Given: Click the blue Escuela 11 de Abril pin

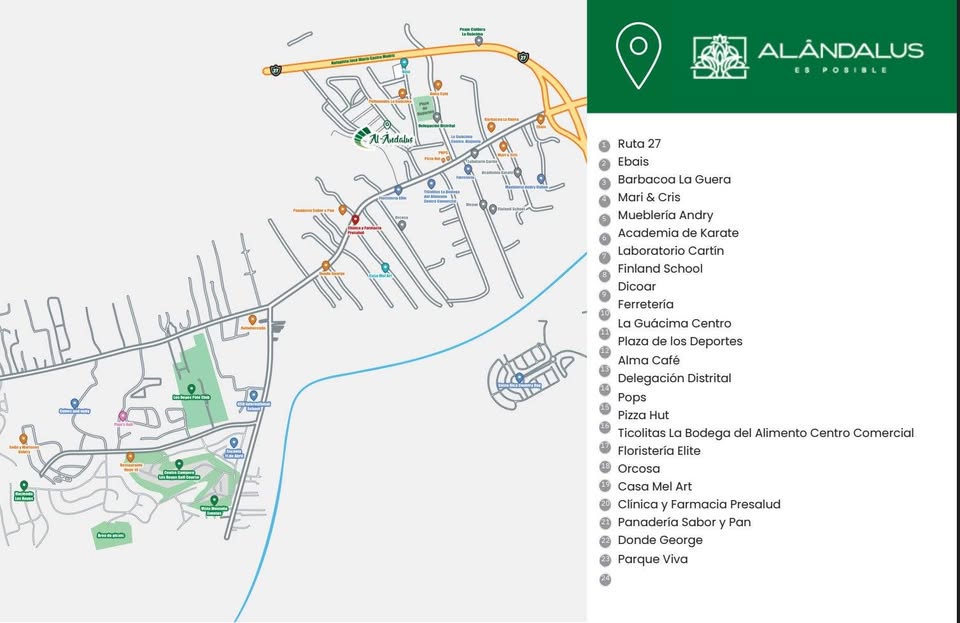Looking at the screenshot, I should [x=234, y=442].
